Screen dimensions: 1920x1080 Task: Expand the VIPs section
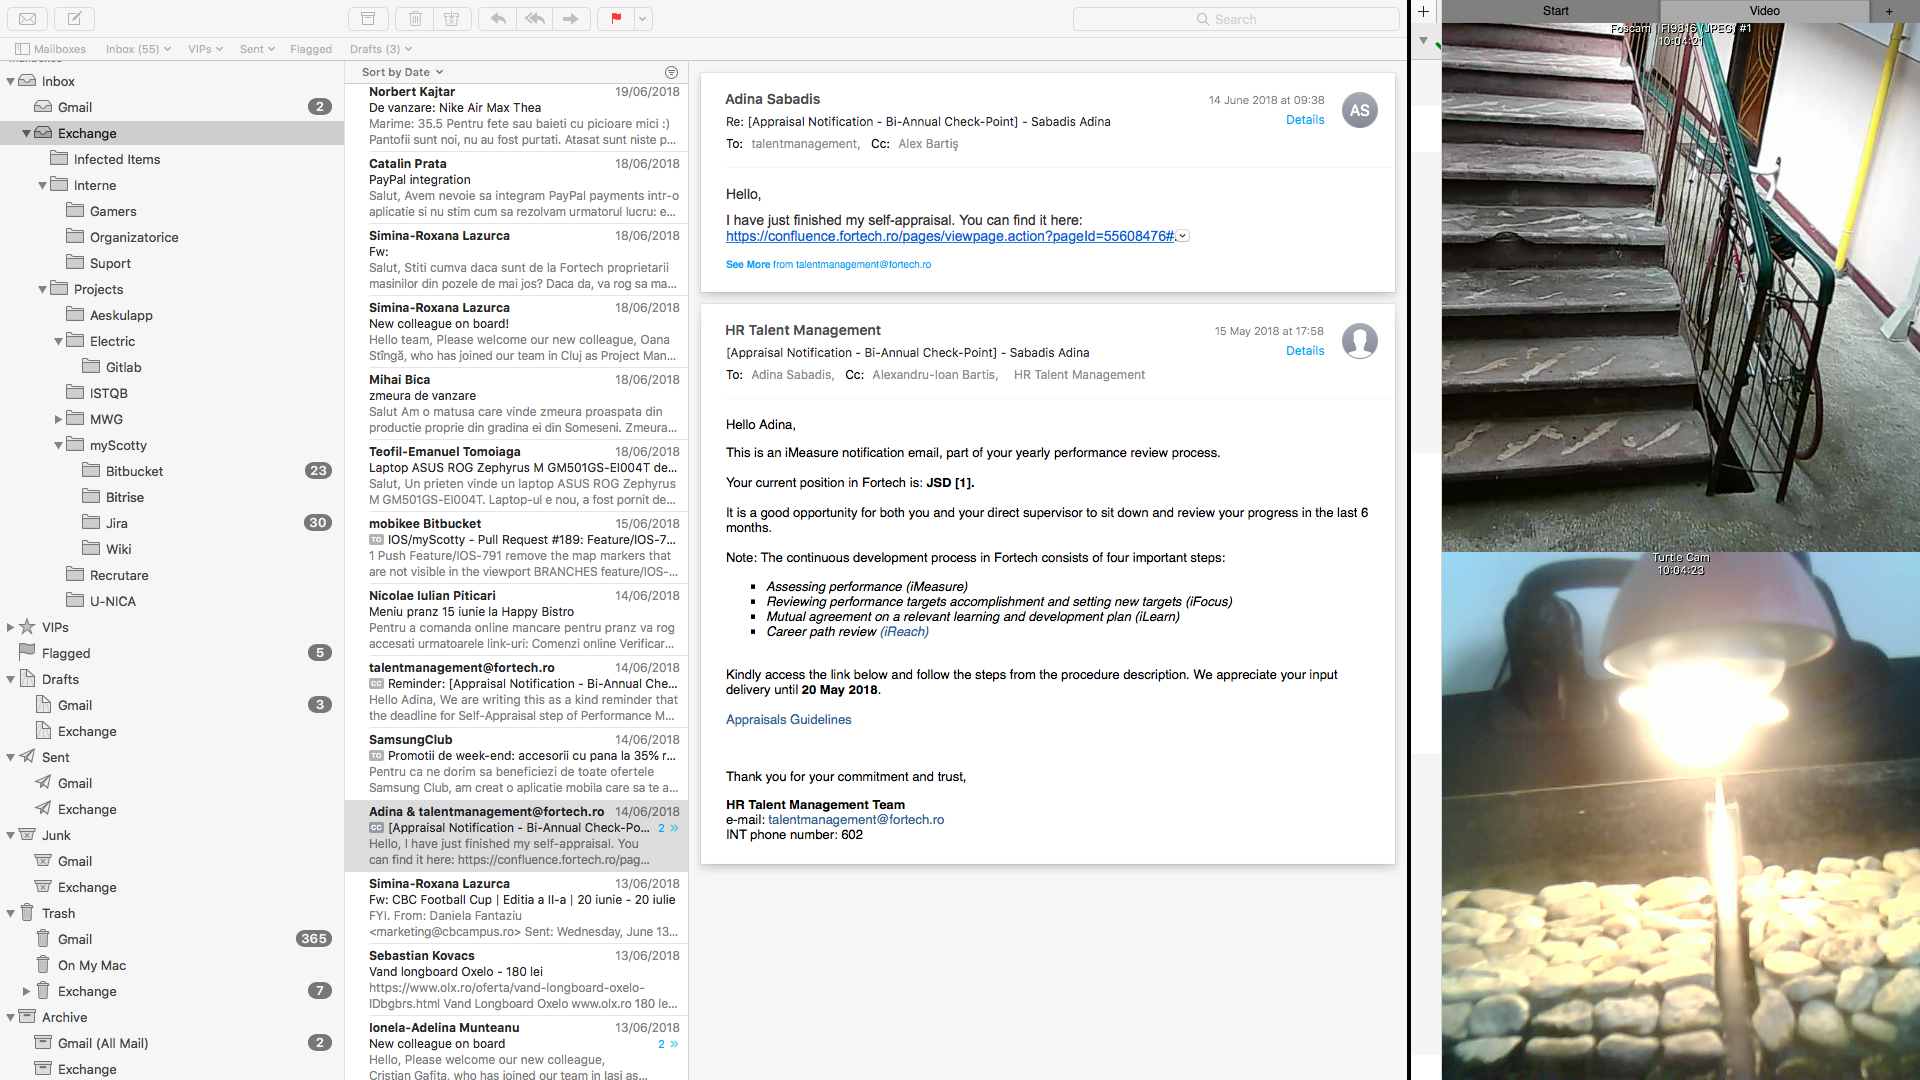pos(11,628)
